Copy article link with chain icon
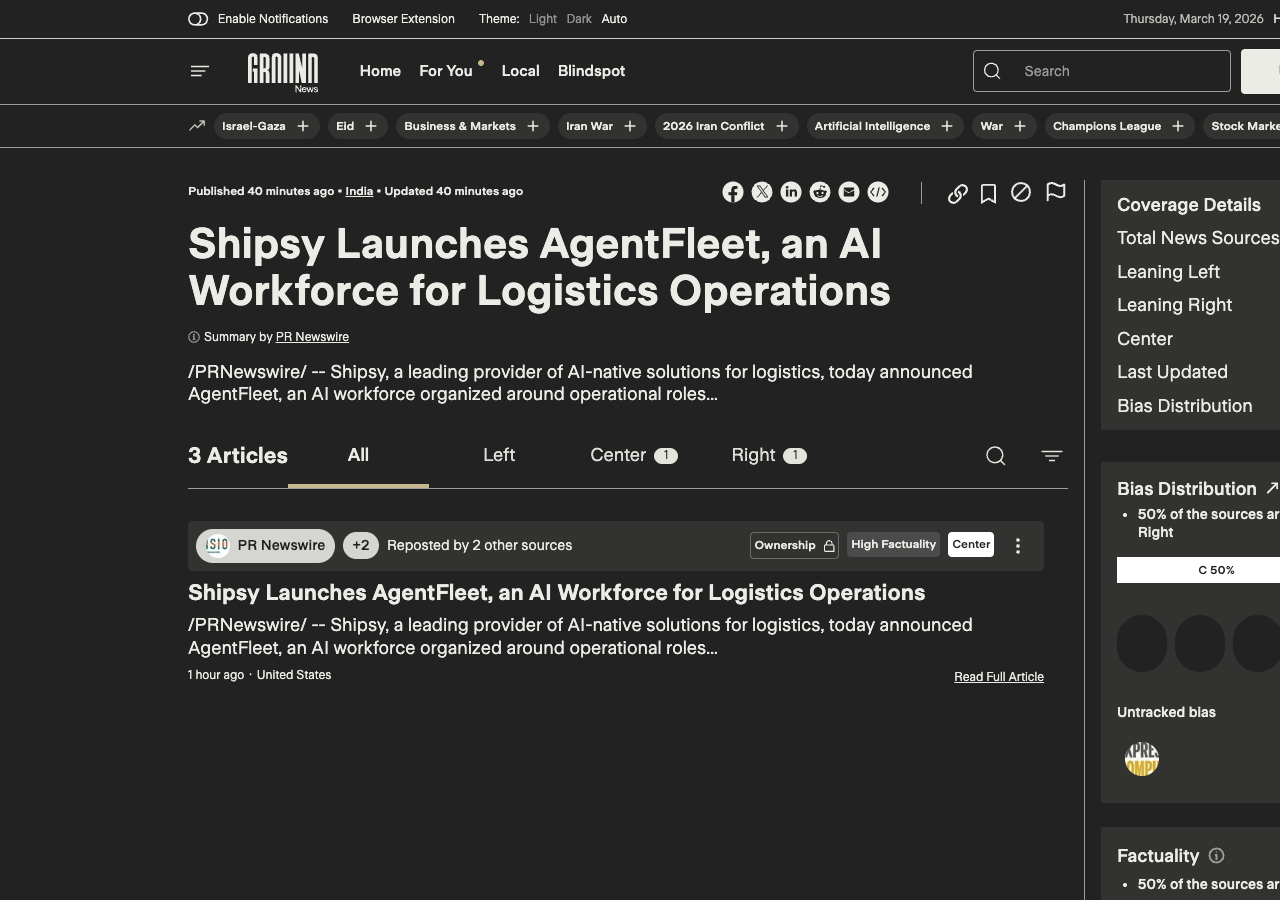The width and height of the screenshot is (1280, 900). click(957, 193)
